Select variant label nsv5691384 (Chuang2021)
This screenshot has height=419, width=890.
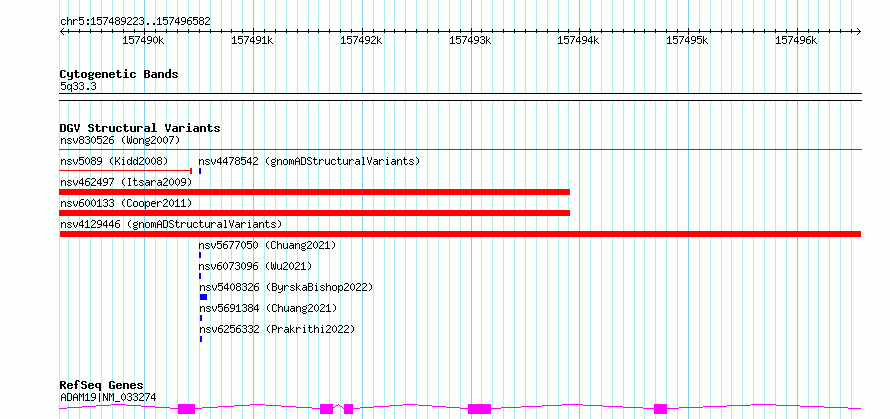tap(267, 308)
